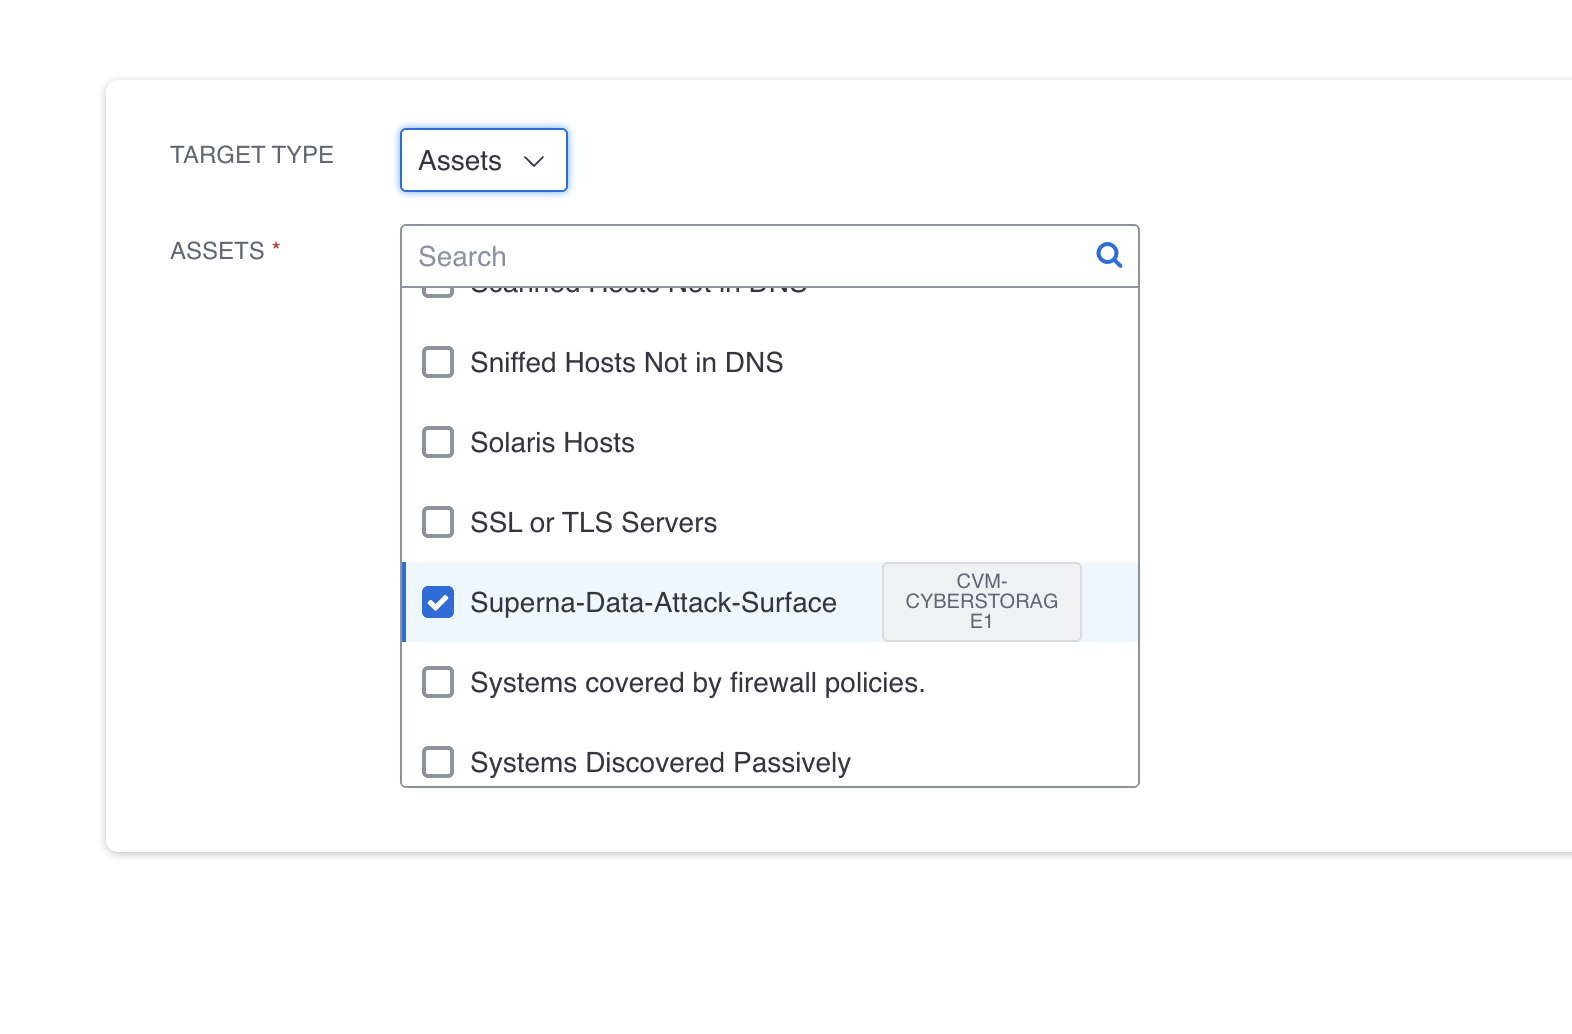Select the Sniffed Hosts Not in DNS label
Screen dimensions: 1572x1034
click(626, 362)
